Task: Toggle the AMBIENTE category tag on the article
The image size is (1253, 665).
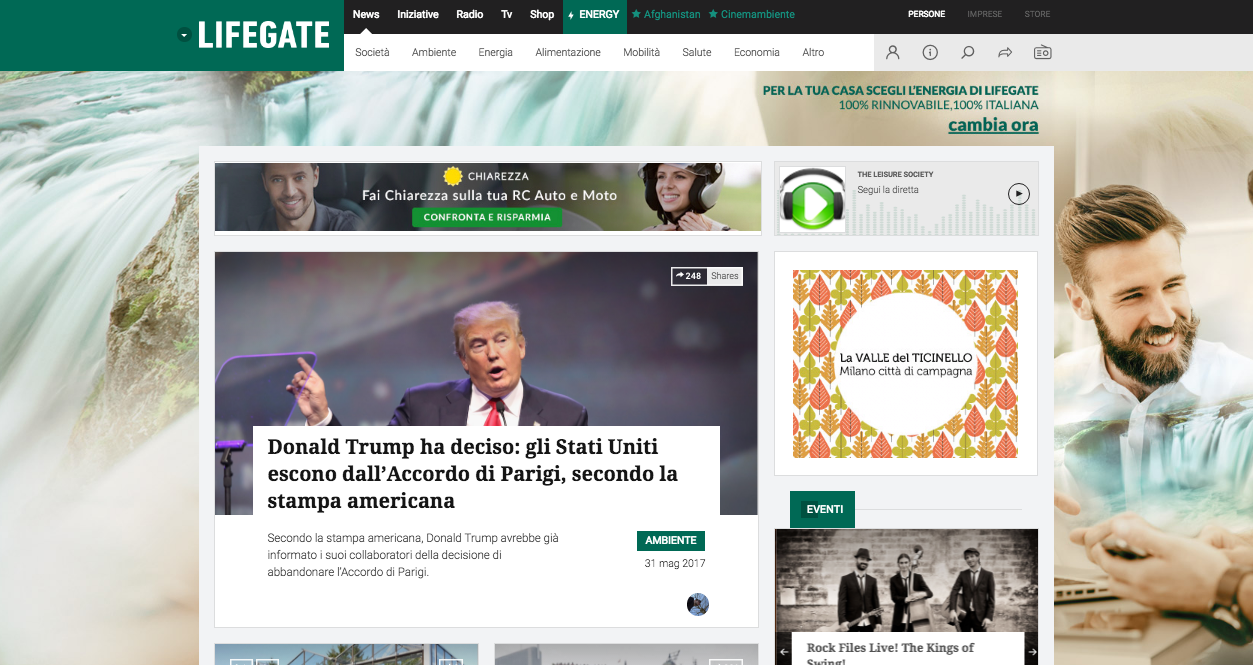Action: click(x=671, y=540)
